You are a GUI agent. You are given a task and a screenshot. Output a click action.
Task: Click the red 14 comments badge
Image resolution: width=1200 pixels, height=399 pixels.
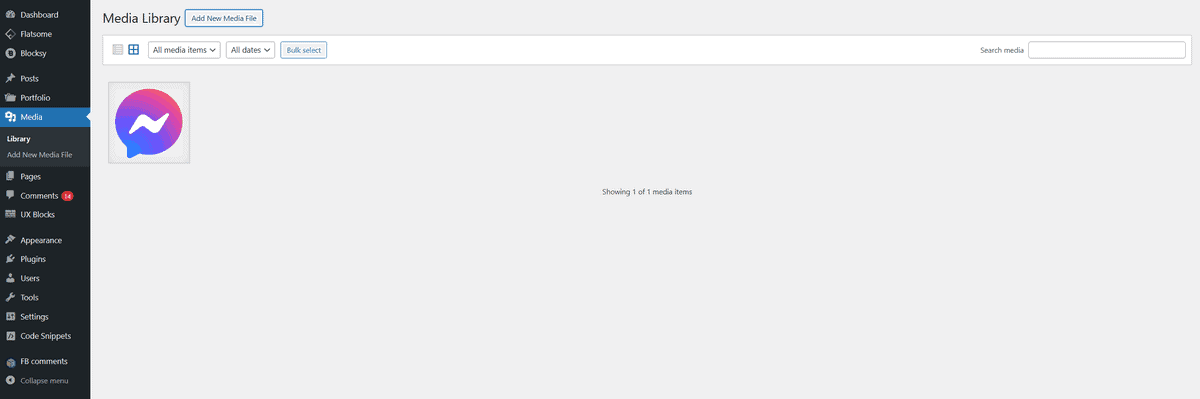coord(68,196)
